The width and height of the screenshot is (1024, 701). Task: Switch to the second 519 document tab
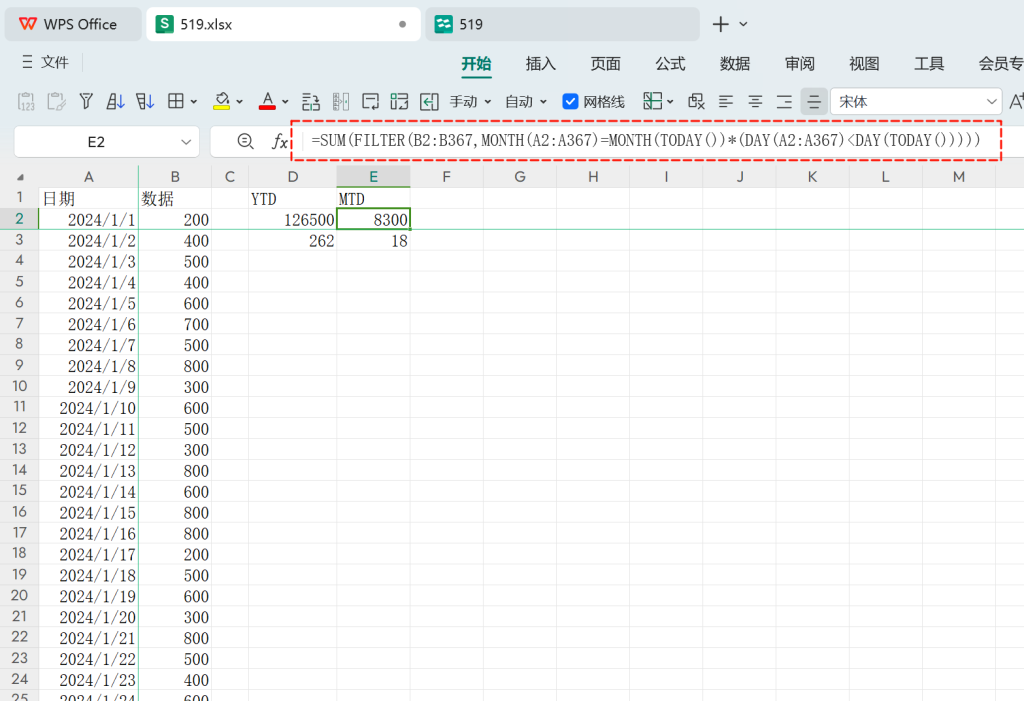point(562,24)
